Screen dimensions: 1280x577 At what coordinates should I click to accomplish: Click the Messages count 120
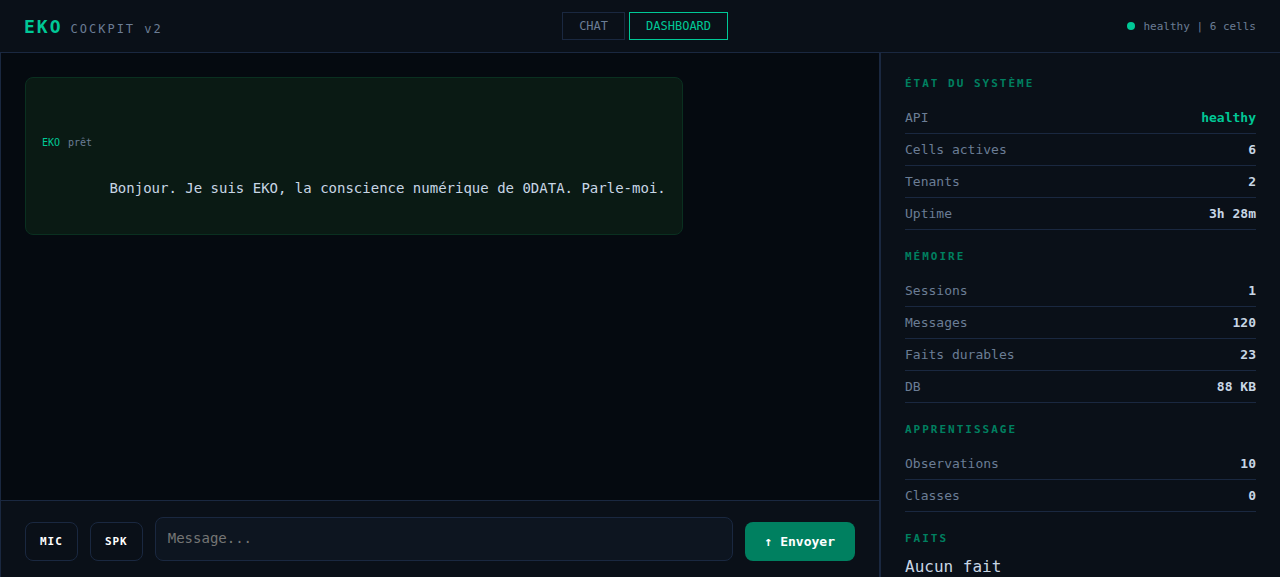tap(1244, 322)
